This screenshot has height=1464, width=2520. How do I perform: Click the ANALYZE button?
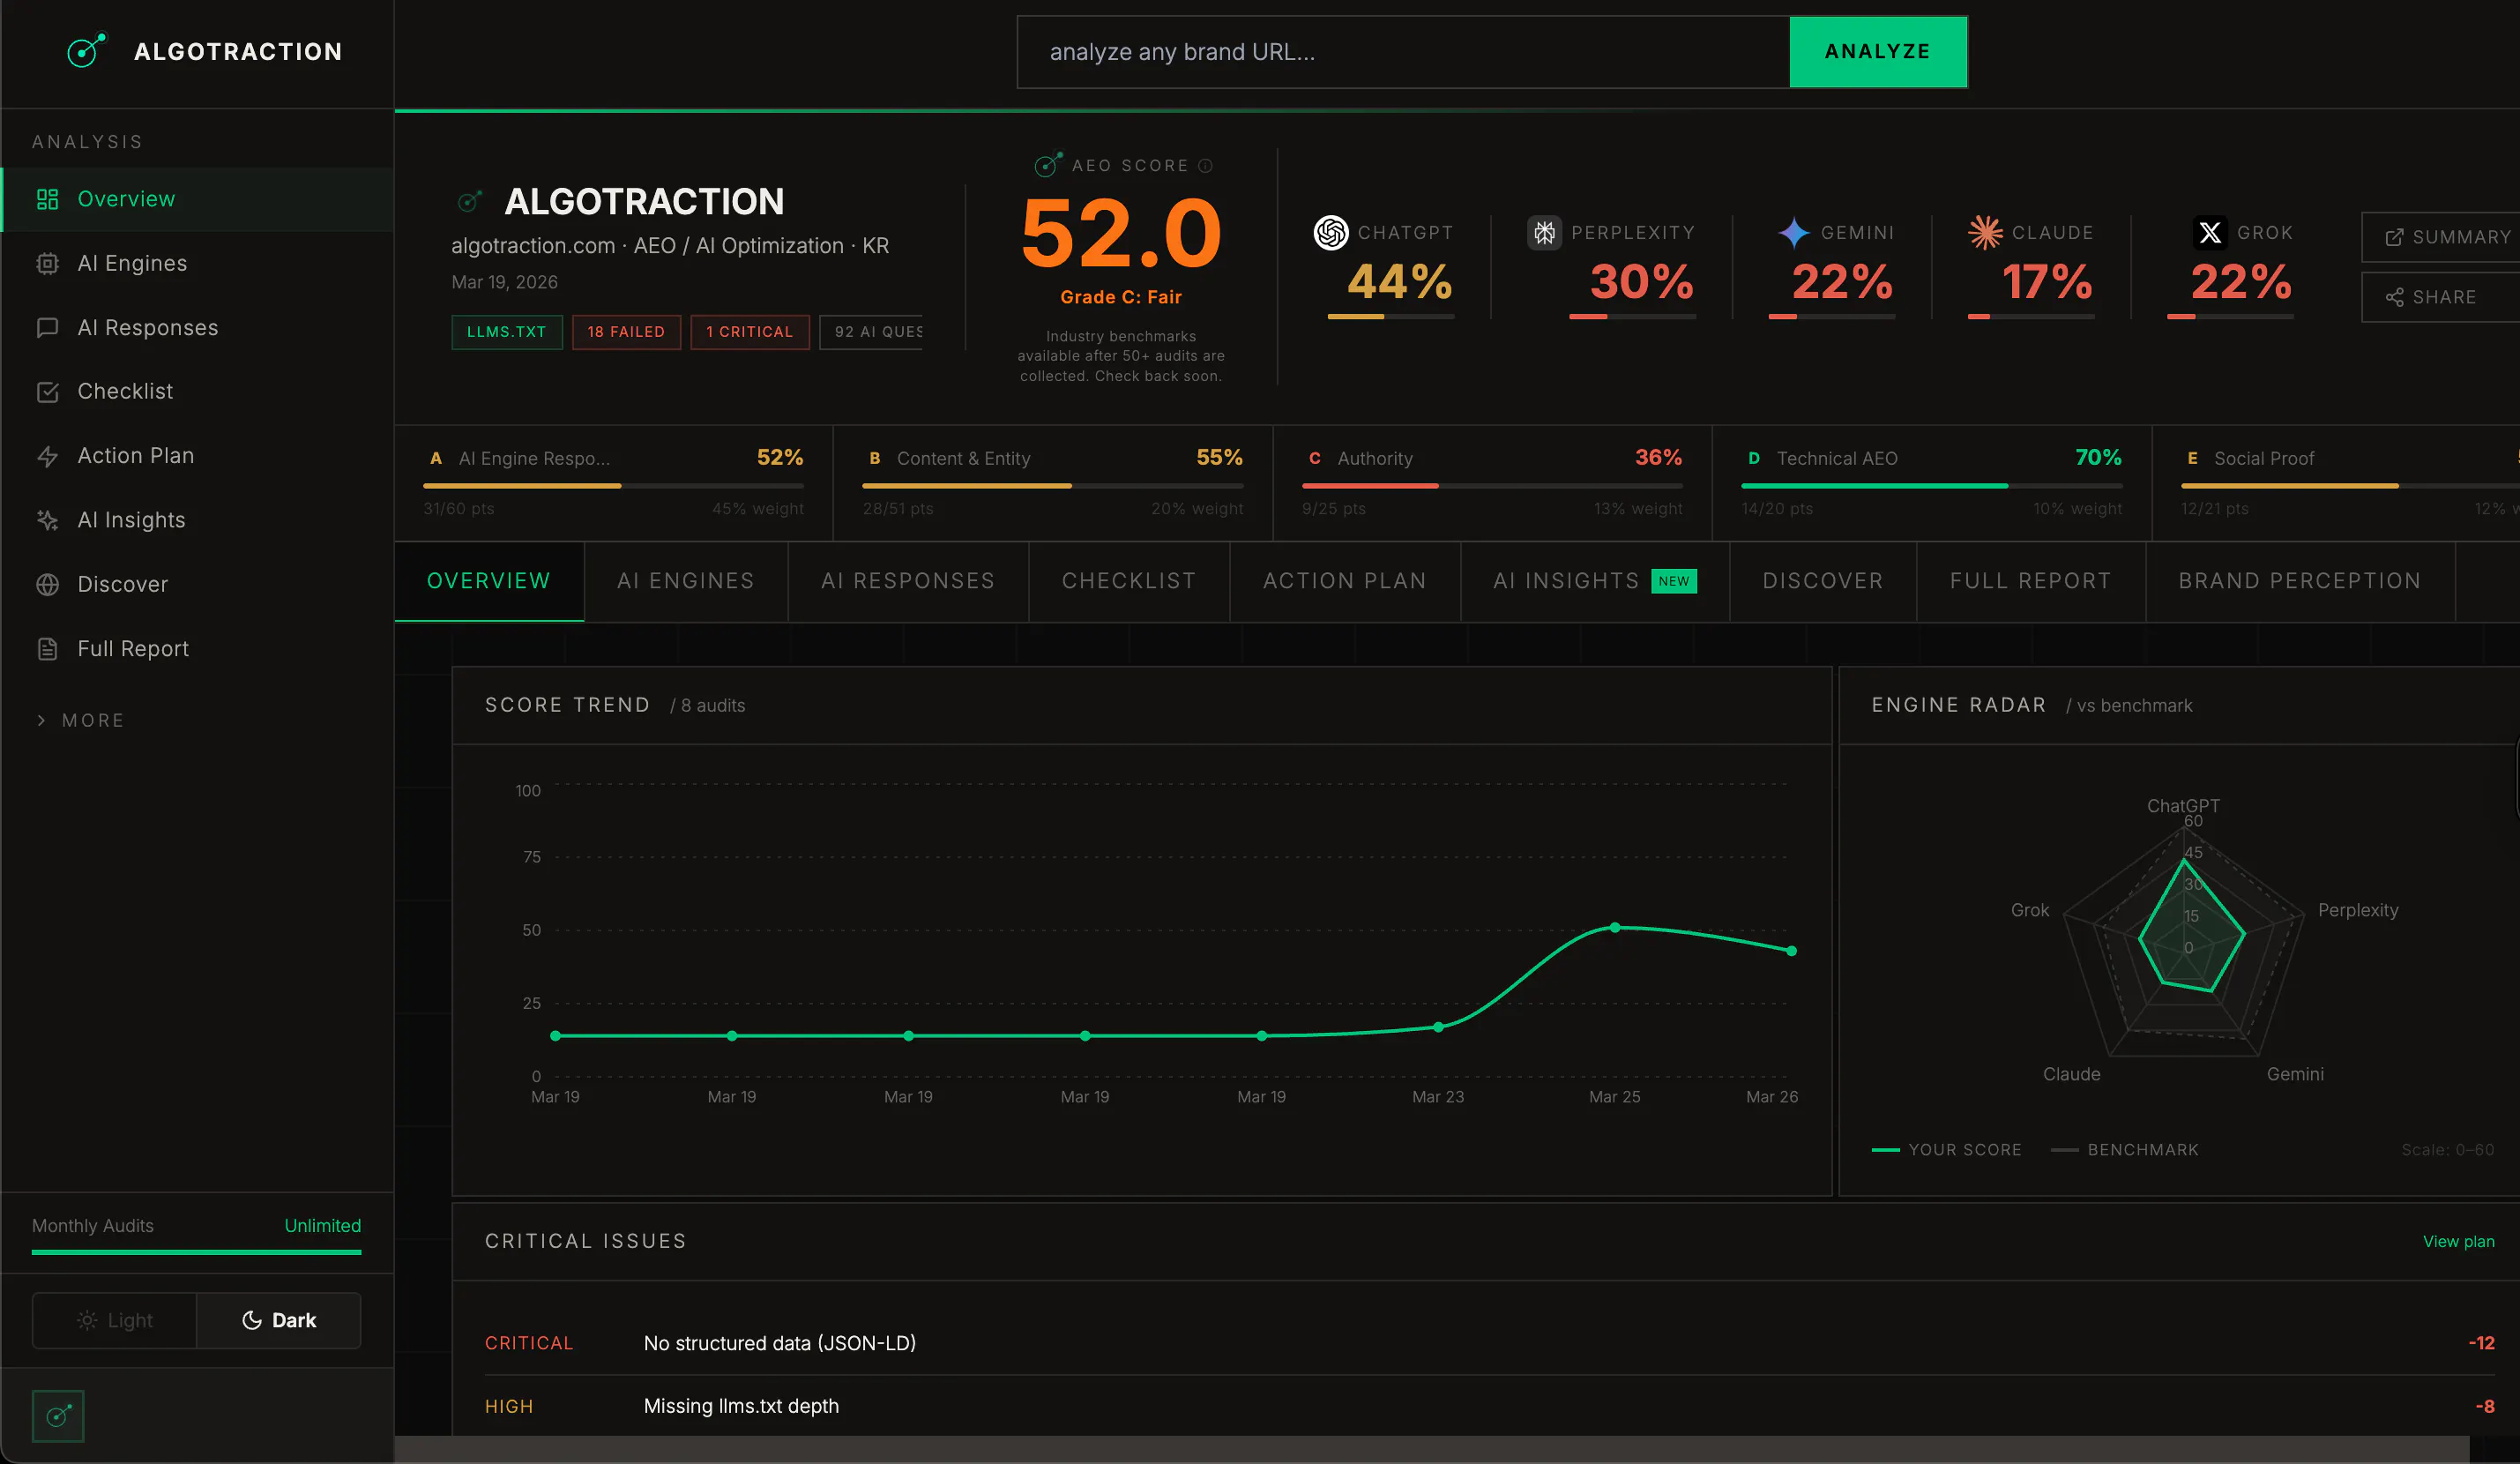(1878, 52)
